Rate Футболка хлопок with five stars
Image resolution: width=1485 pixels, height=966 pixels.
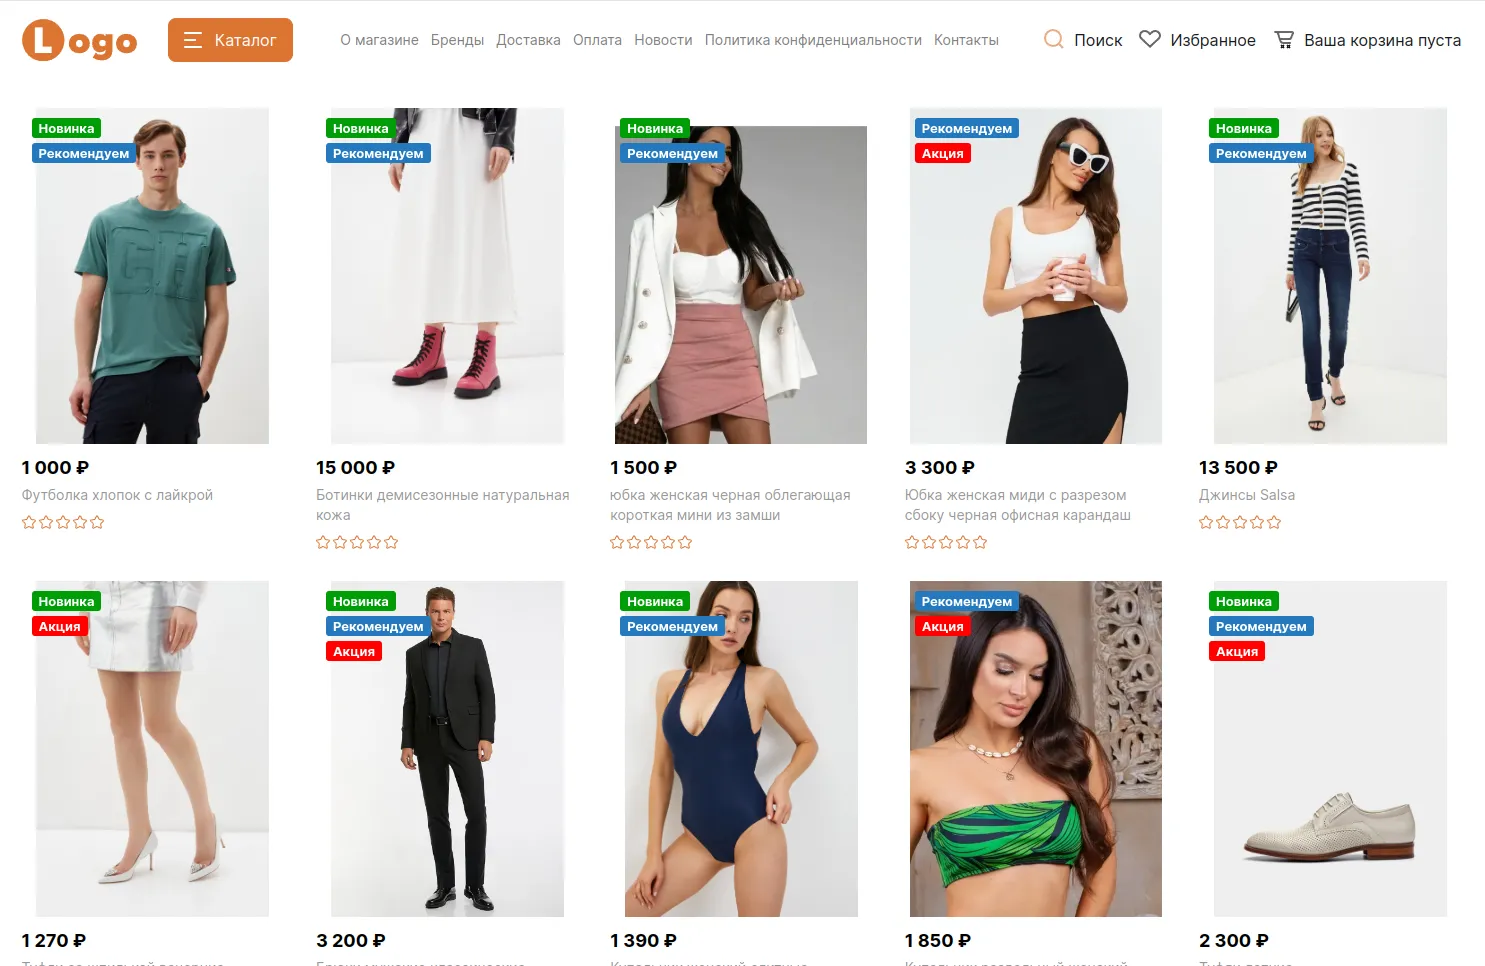coord(97,522)
